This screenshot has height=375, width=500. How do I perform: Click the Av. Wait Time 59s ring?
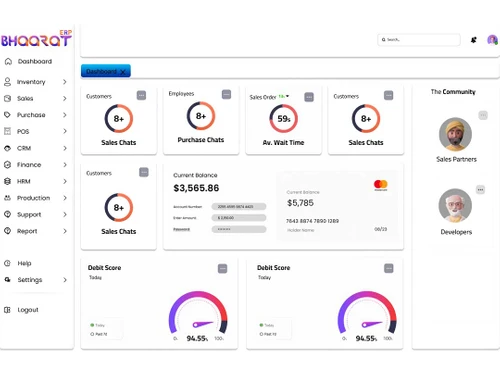tap(284, 118)
